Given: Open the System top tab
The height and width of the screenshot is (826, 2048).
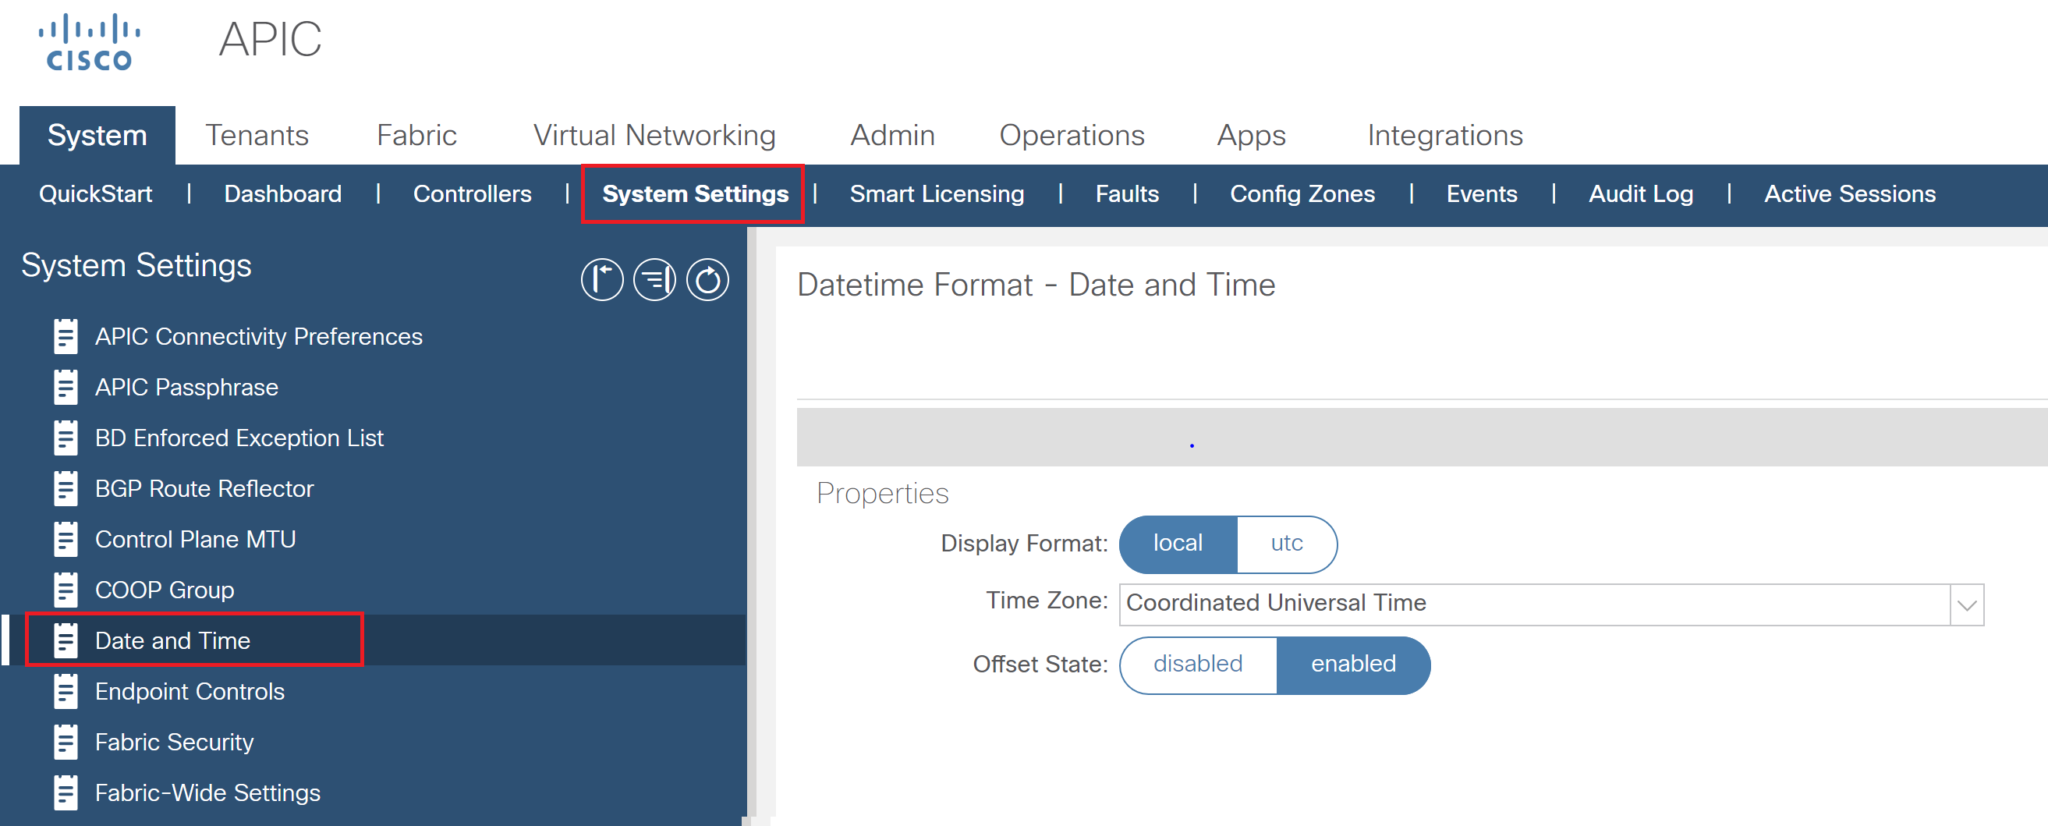Looking at the screenshot, I should click(x=97, y=135).
